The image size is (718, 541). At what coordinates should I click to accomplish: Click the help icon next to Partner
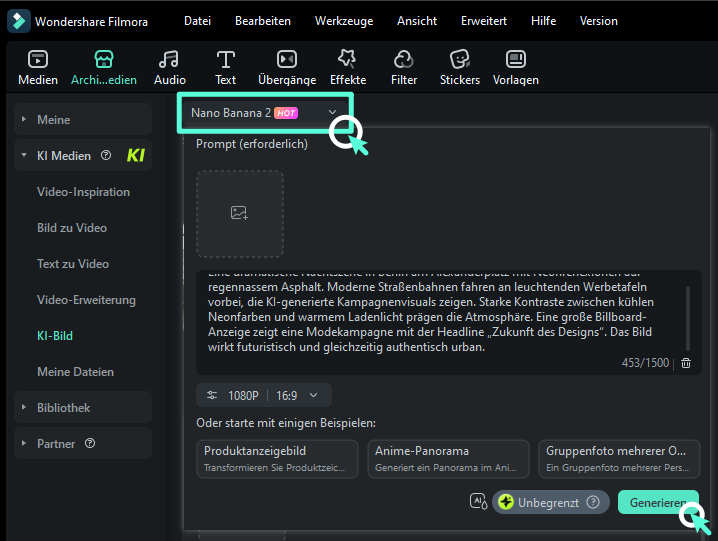click(x=90, y=443)
